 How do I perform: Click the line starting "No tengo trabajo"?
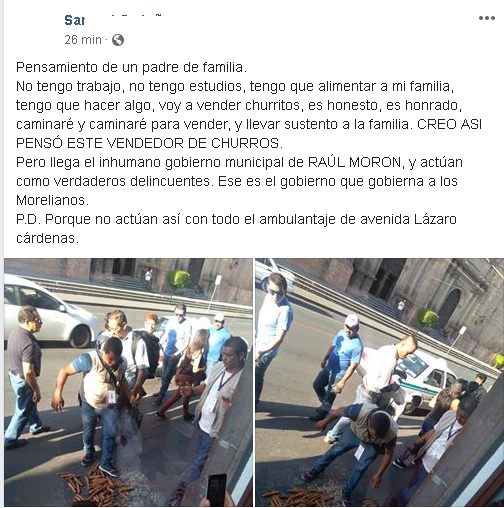(235, 86)
